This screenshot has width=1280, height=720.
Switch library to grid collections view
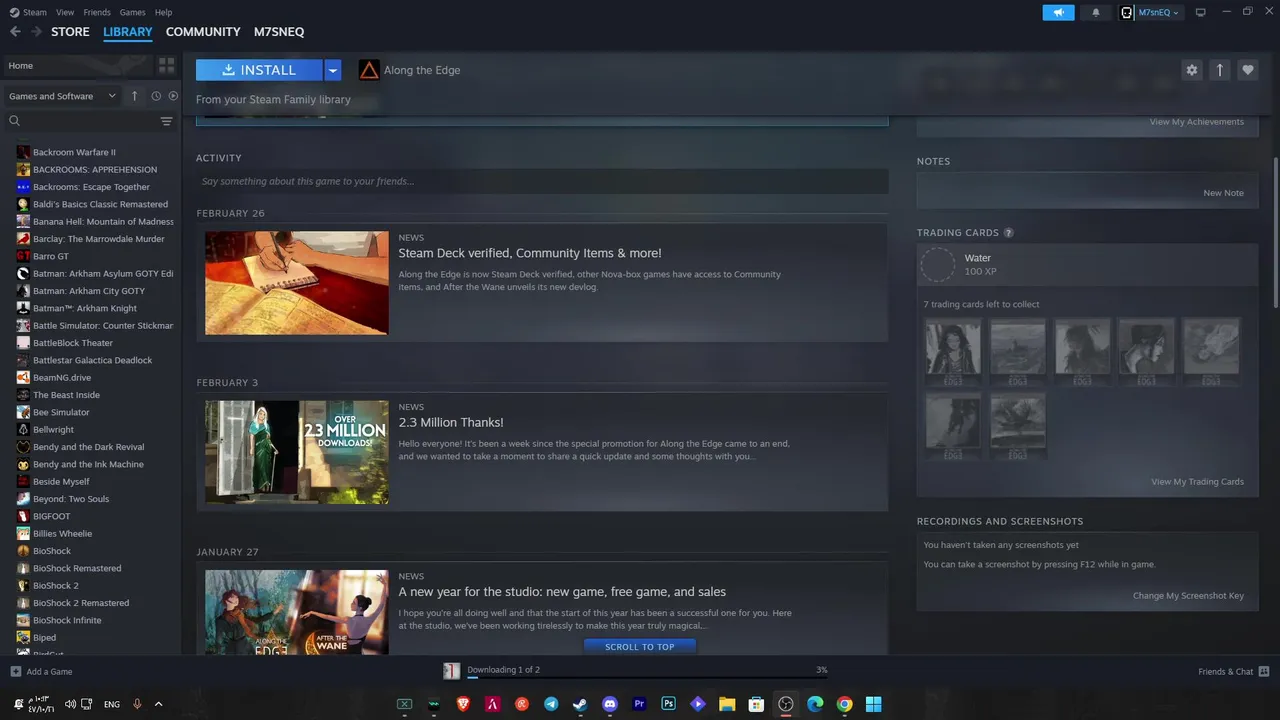pos(166,65)
